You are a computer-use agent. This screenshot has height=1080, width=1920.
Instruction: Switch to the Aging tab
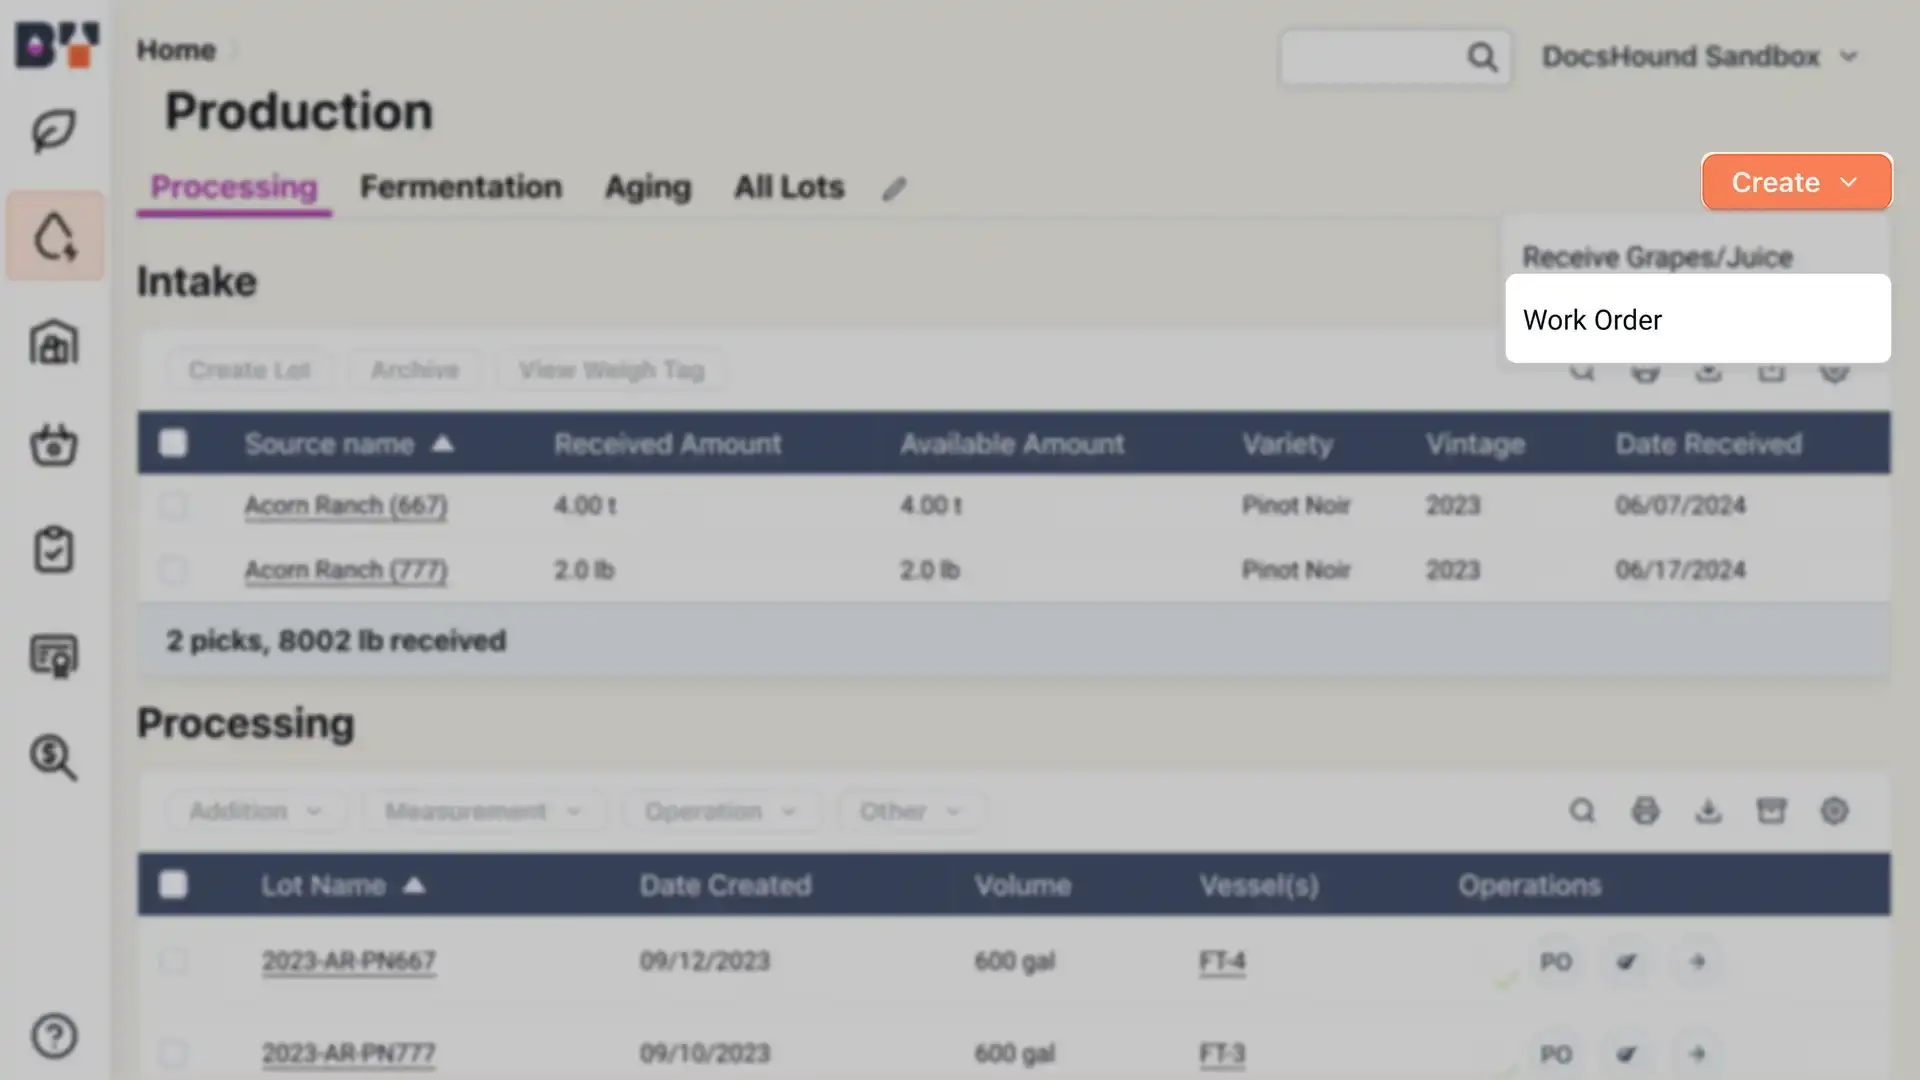[x=646, y=187]
